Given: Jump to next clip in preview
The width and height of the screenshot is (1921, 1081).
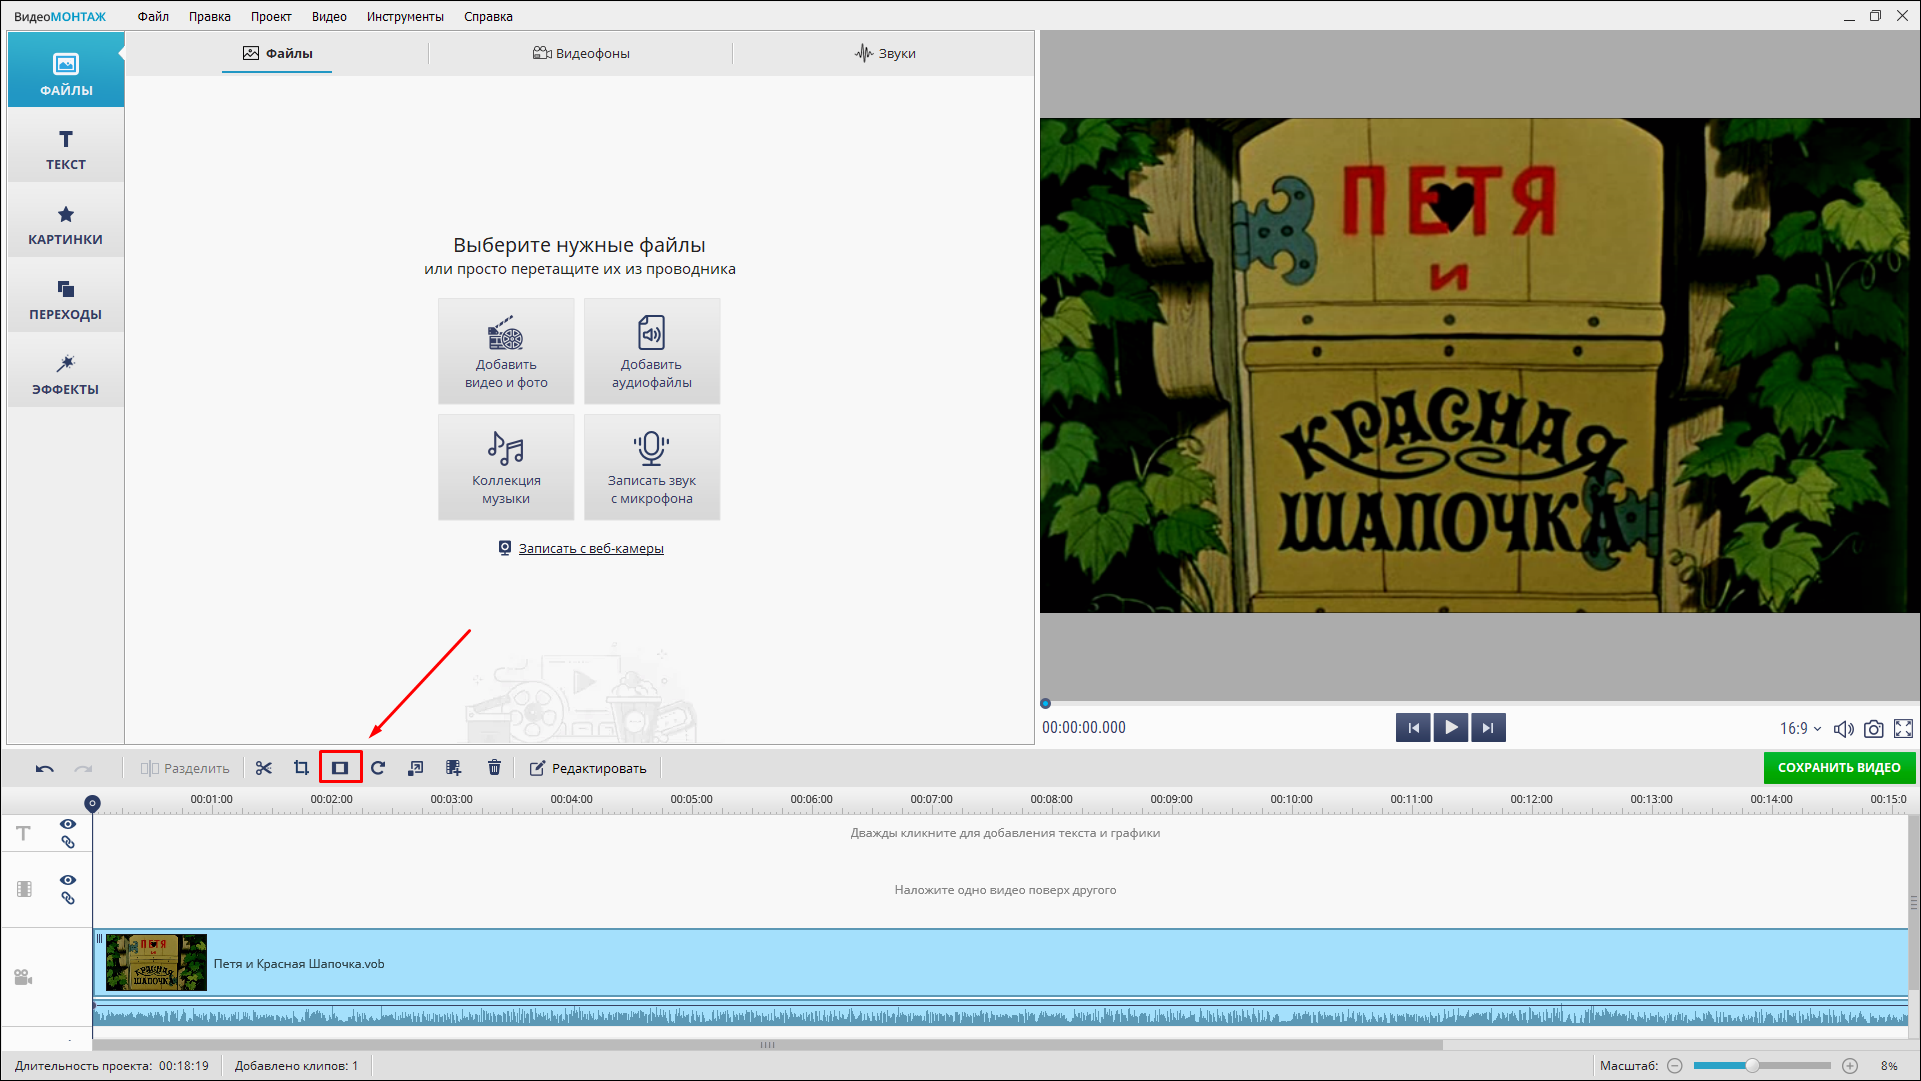Looking at the screenshot, I should point(1488,728).
